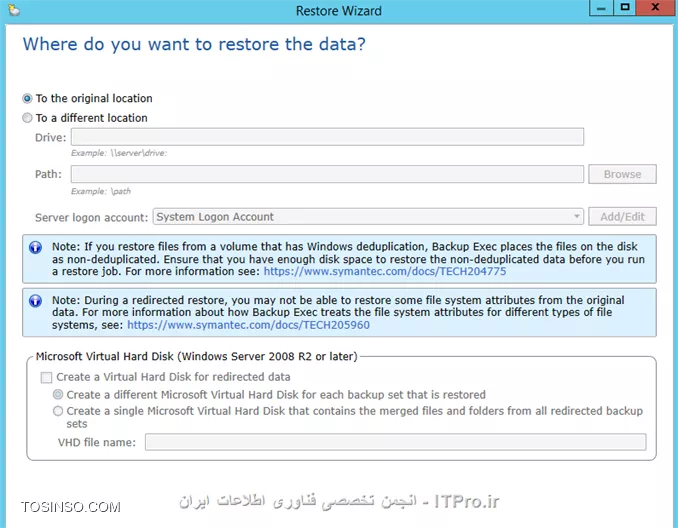Click the Add/Edit logon account button

[x=622, y=217]
